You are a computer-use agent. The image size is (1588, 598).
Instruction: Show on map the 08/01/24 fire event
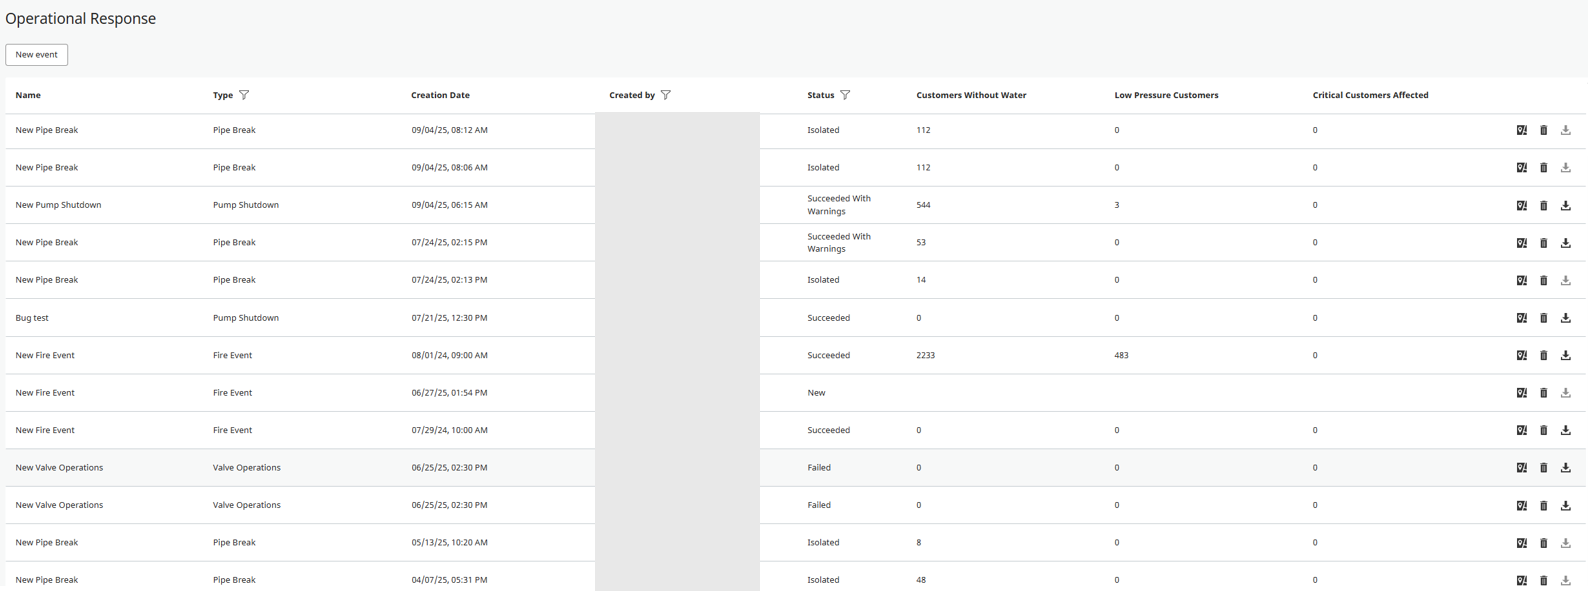[x=1521, y=355]
